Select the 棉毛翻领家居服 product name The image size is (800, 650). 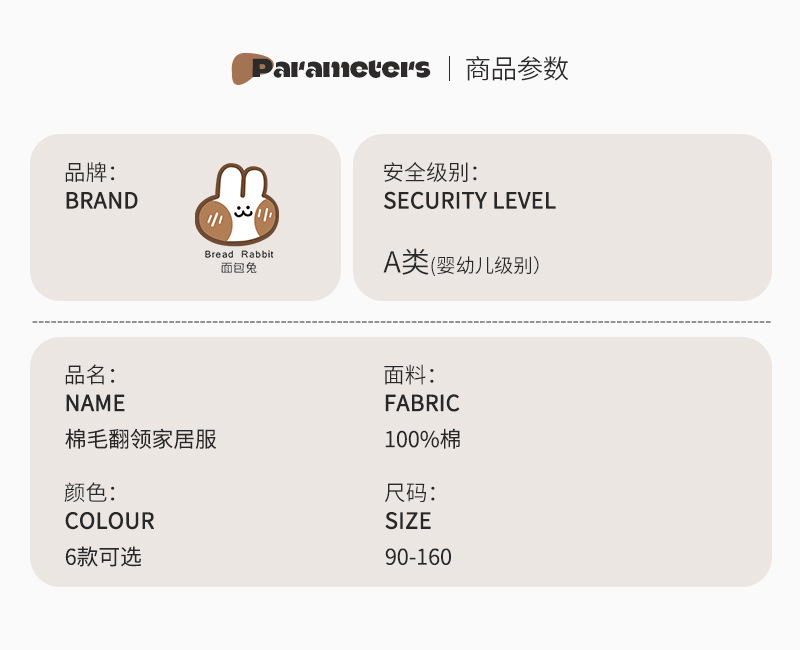click(x=141, y=439)
